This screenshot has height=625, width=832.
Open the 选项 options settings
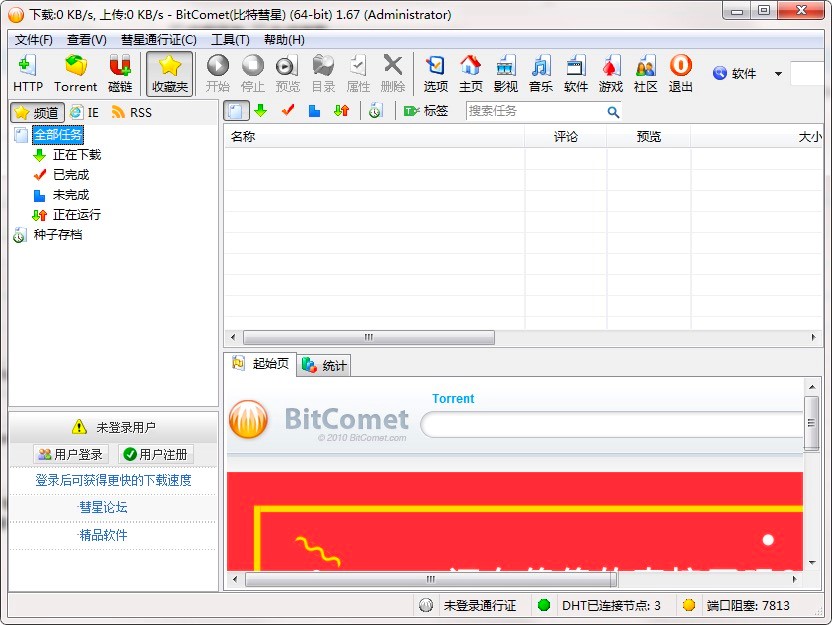[435, 72]
